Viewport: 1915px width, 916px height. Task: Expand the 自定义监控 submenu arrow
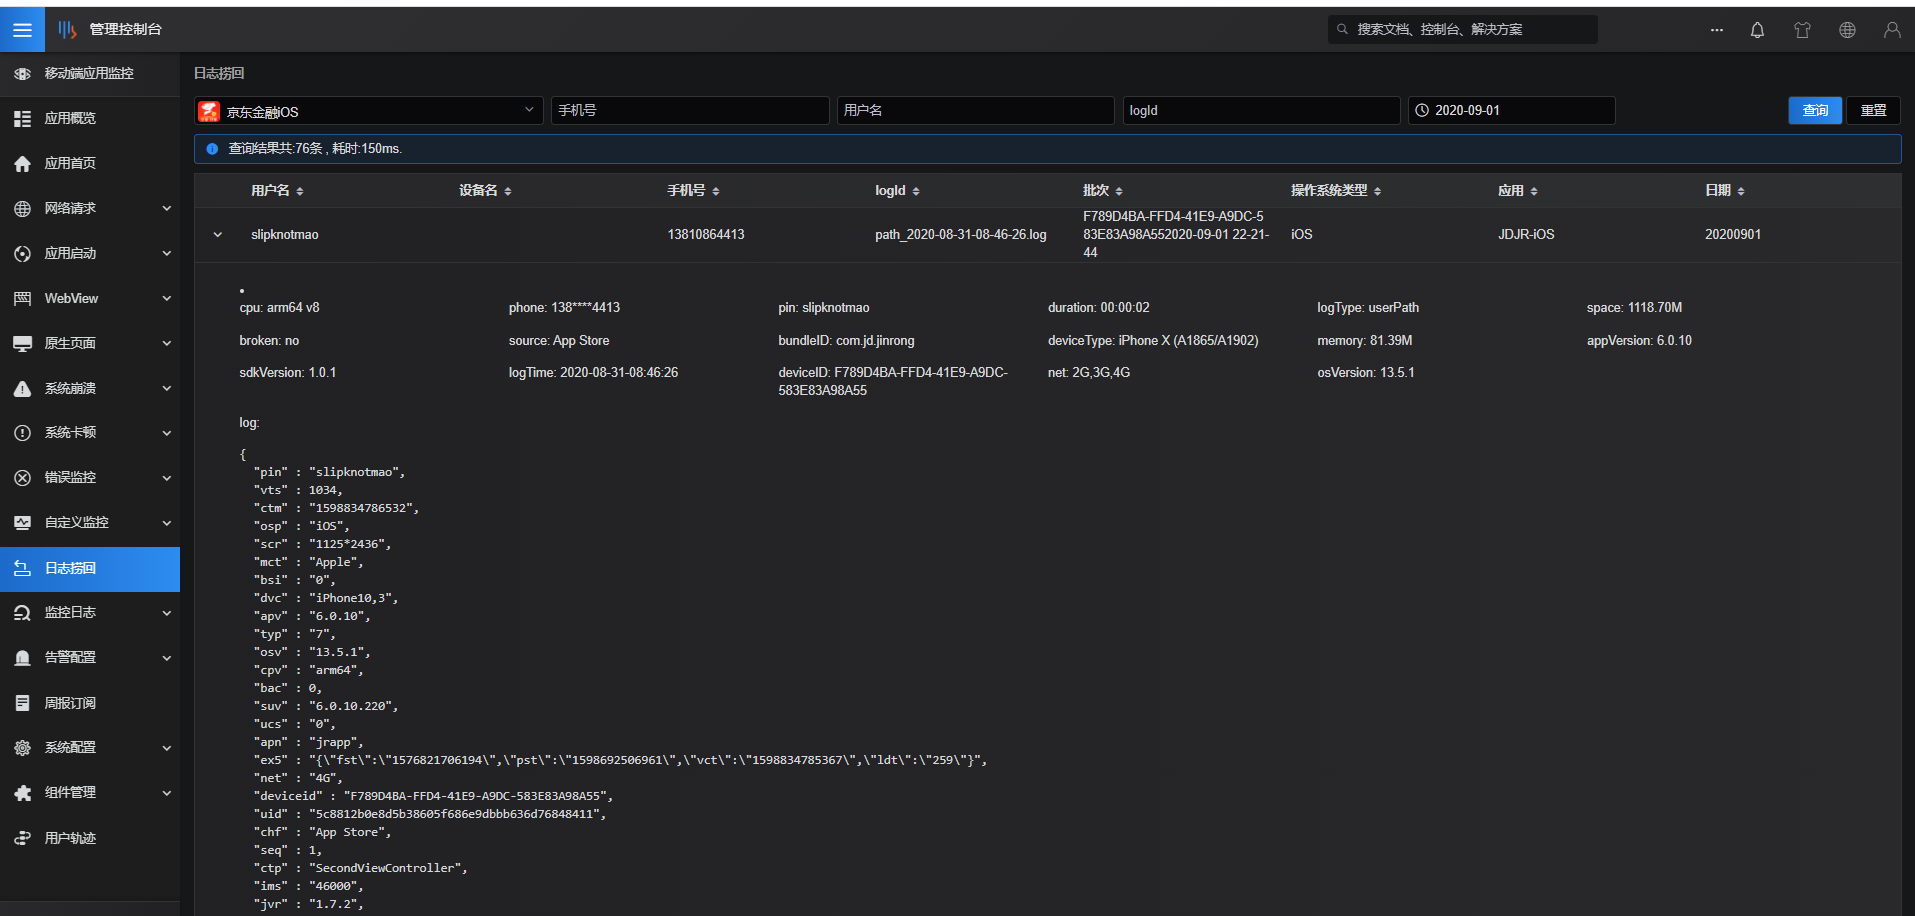(167, 523)
